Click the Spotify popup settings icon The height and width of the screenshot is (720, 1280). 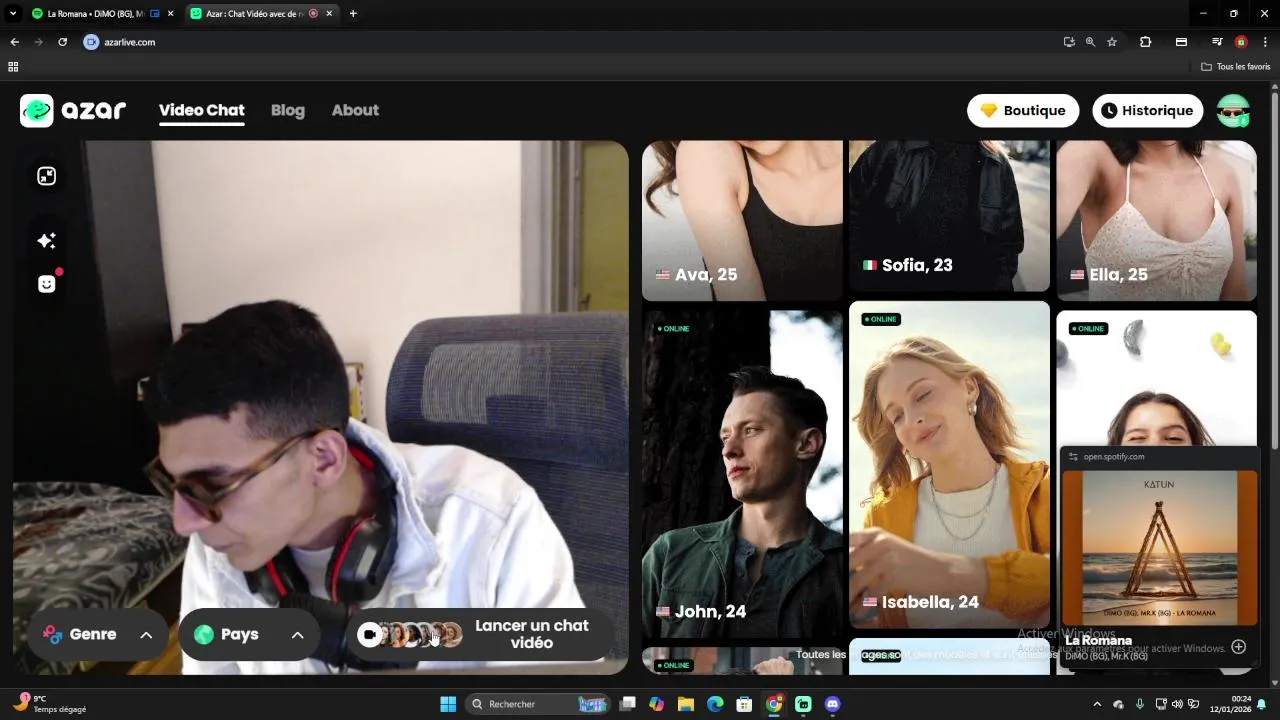tap(1073, 457)
